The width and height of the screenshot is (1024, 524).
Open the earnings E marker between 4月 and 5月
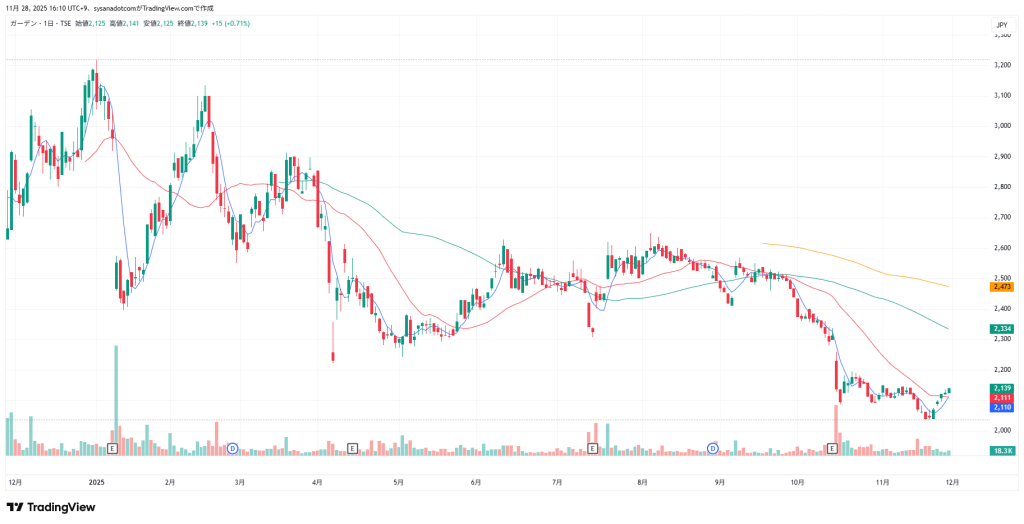(x=352, y=449)
